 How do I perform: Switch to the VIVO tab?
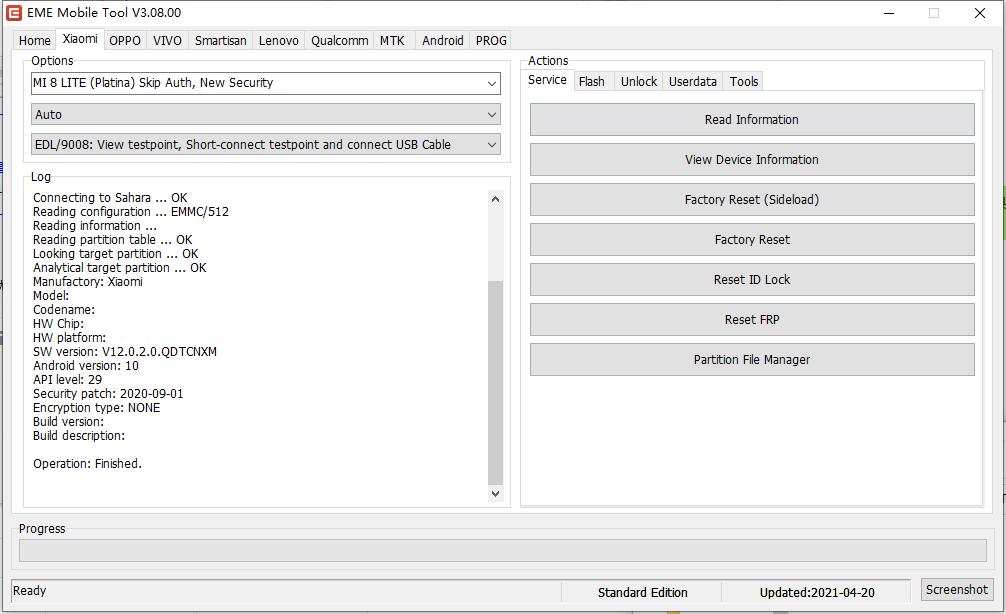click(167, 40)
